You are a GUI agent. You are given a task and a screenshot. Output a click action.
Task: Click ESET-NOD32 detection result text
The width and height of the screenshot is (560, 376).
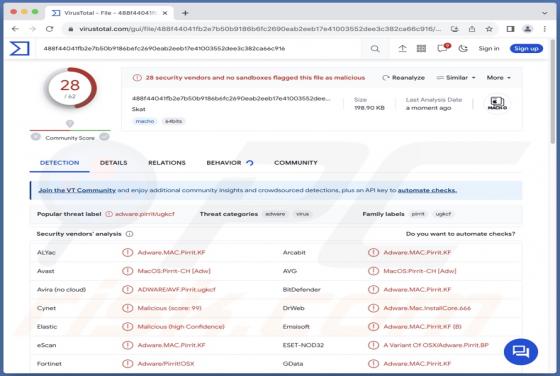(x=436, y=345)
